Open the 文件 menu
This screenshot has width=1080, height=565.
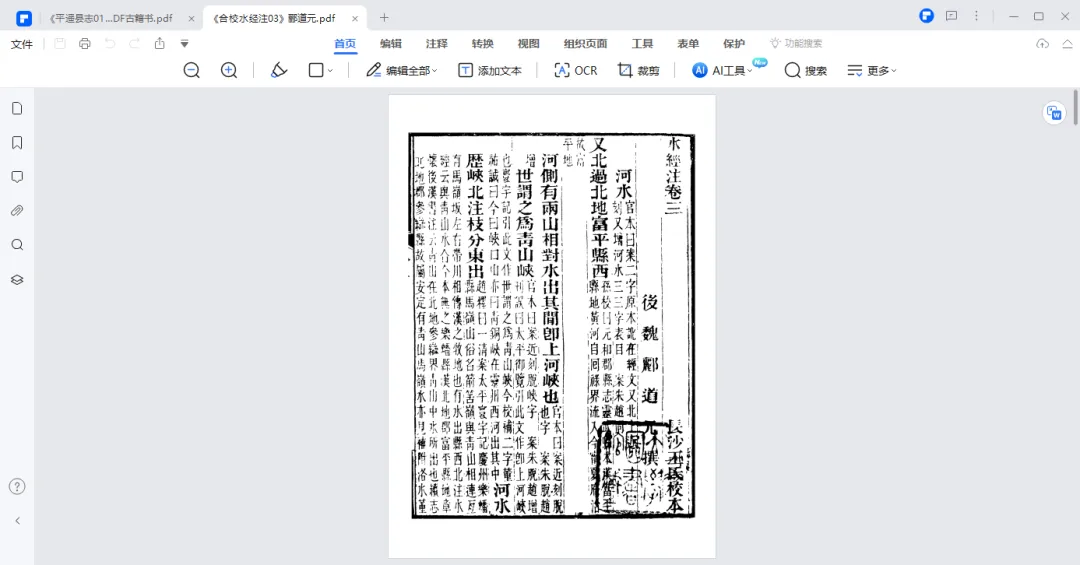pyautogui.click(x=22, y=43)
